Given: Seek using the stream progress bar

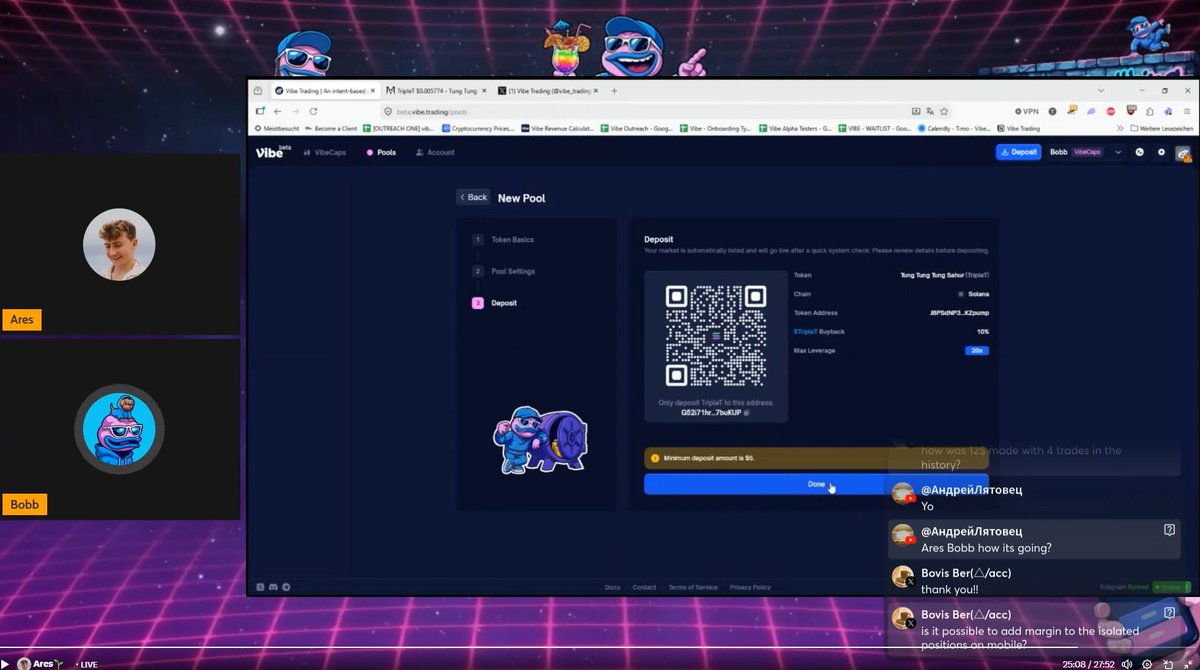Looking at the screenshot, I should click(600, 649).
